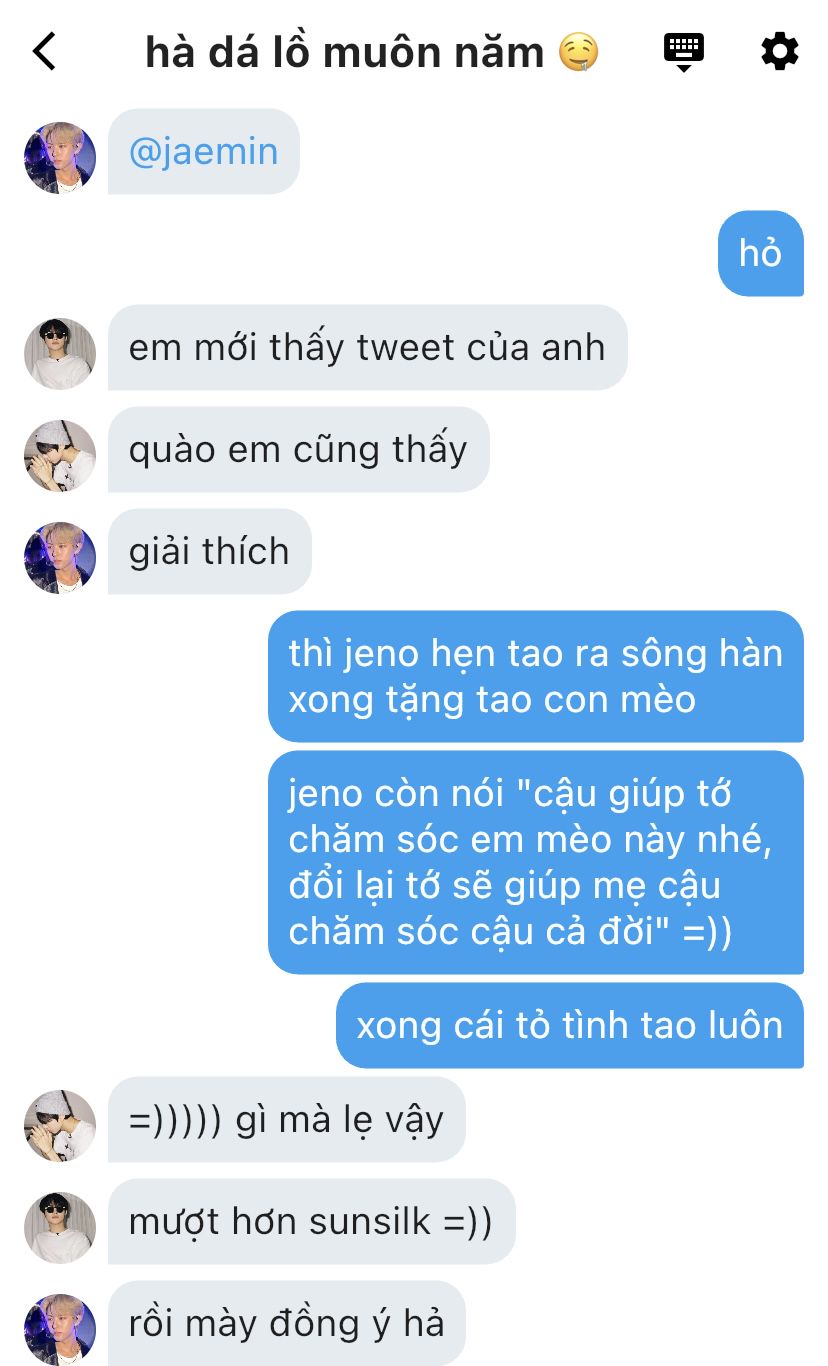Tap the drooling emoji in chat title
This screenshot has height=1366, width=828.
(578, 52)
